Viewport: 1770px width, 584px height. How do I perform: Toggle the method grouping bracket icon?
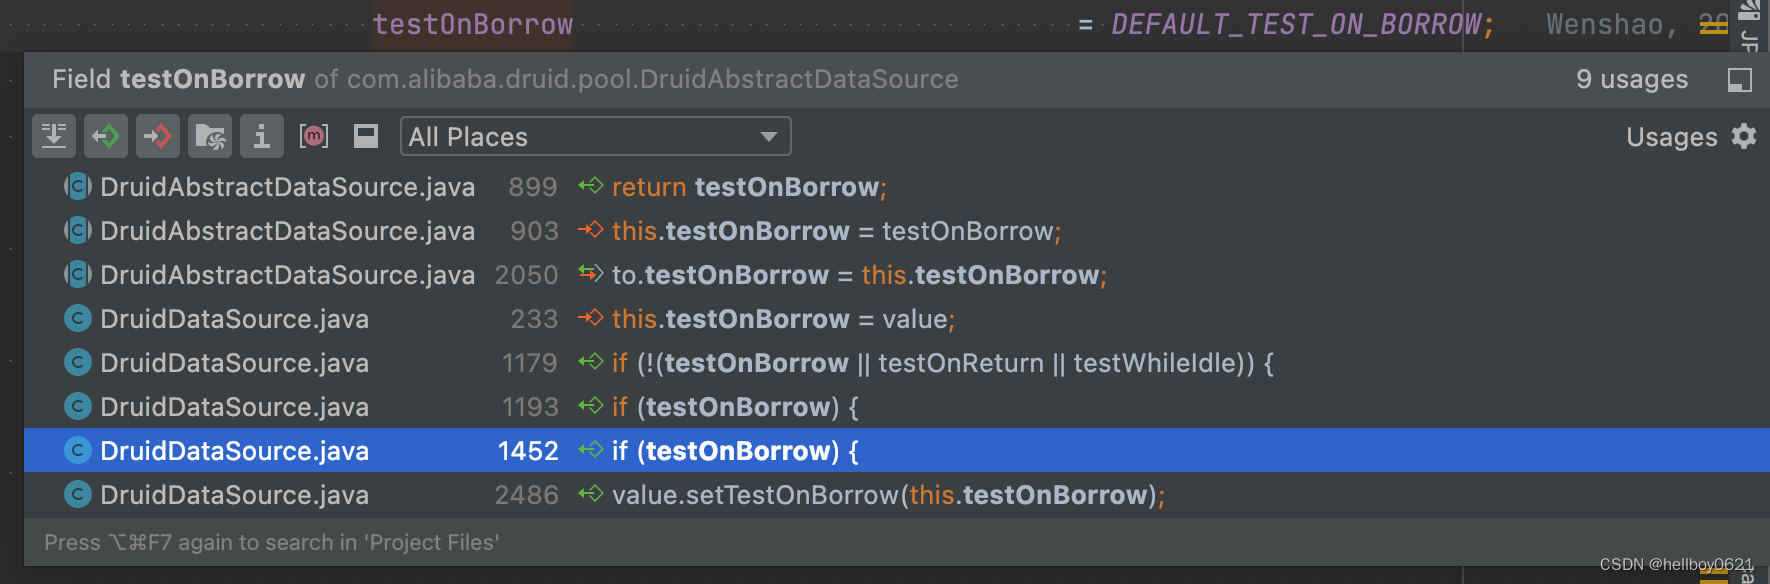coord(314,136)
